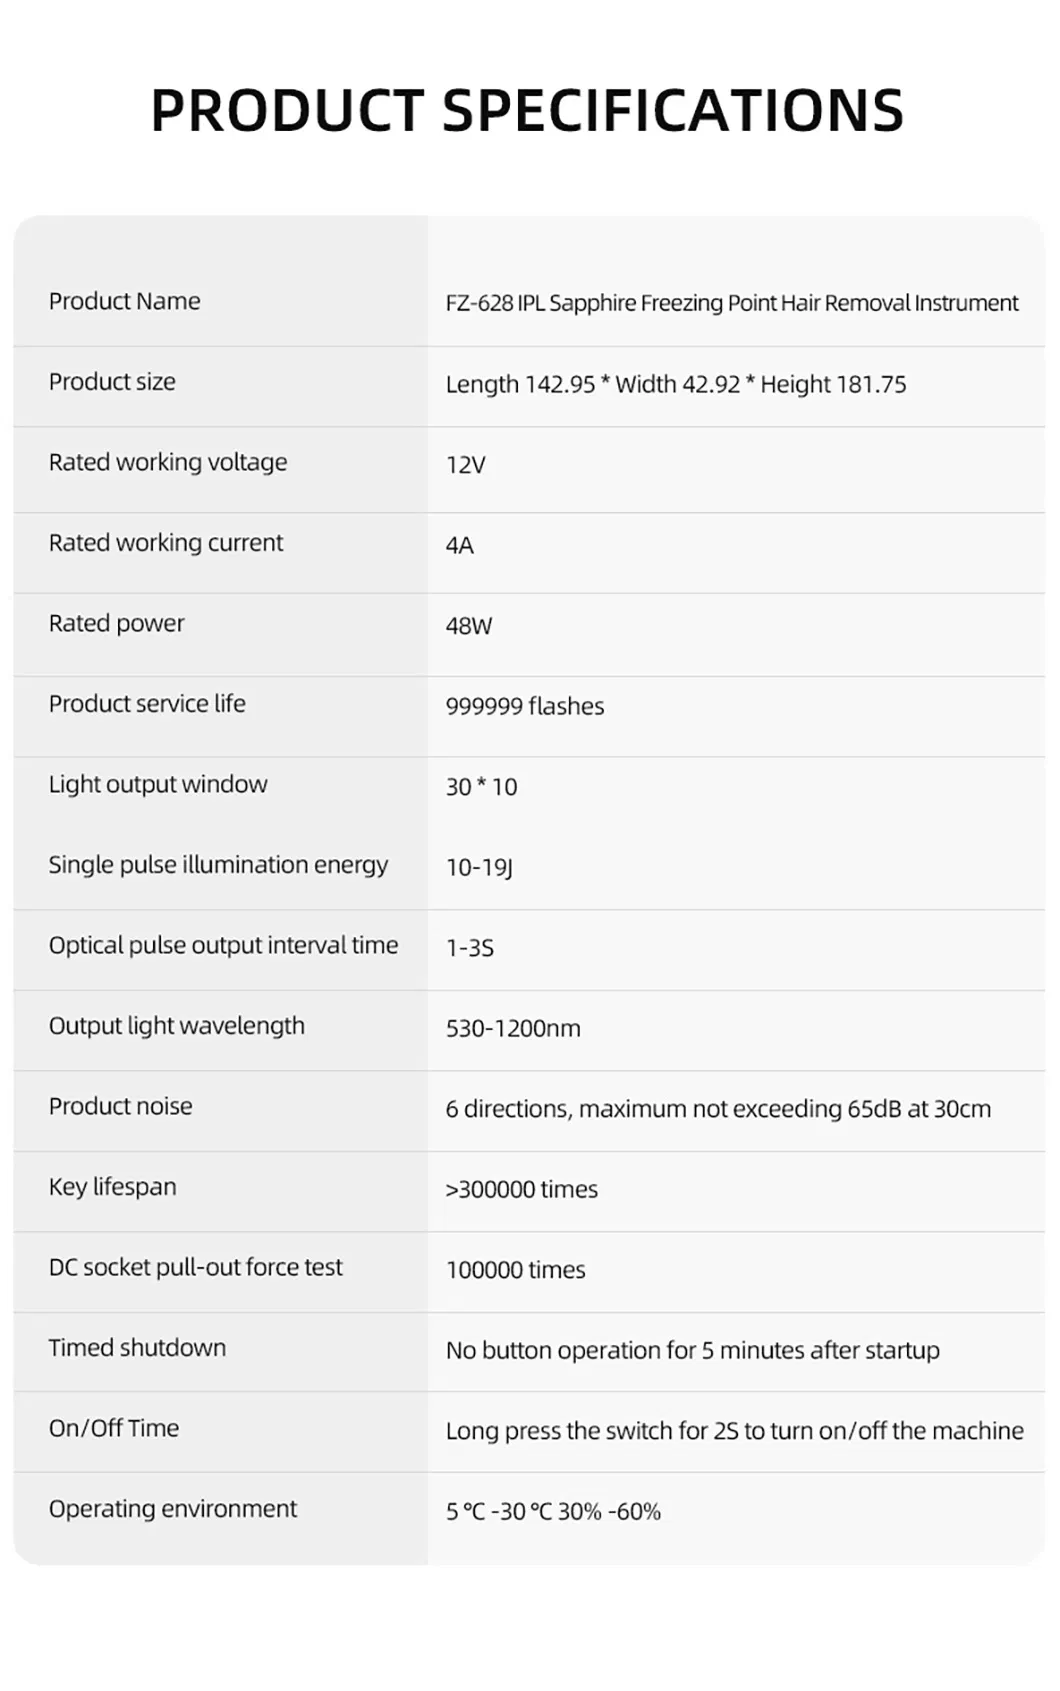Click the Product service life label
1060x1691 pixels.
coord(147,704)
